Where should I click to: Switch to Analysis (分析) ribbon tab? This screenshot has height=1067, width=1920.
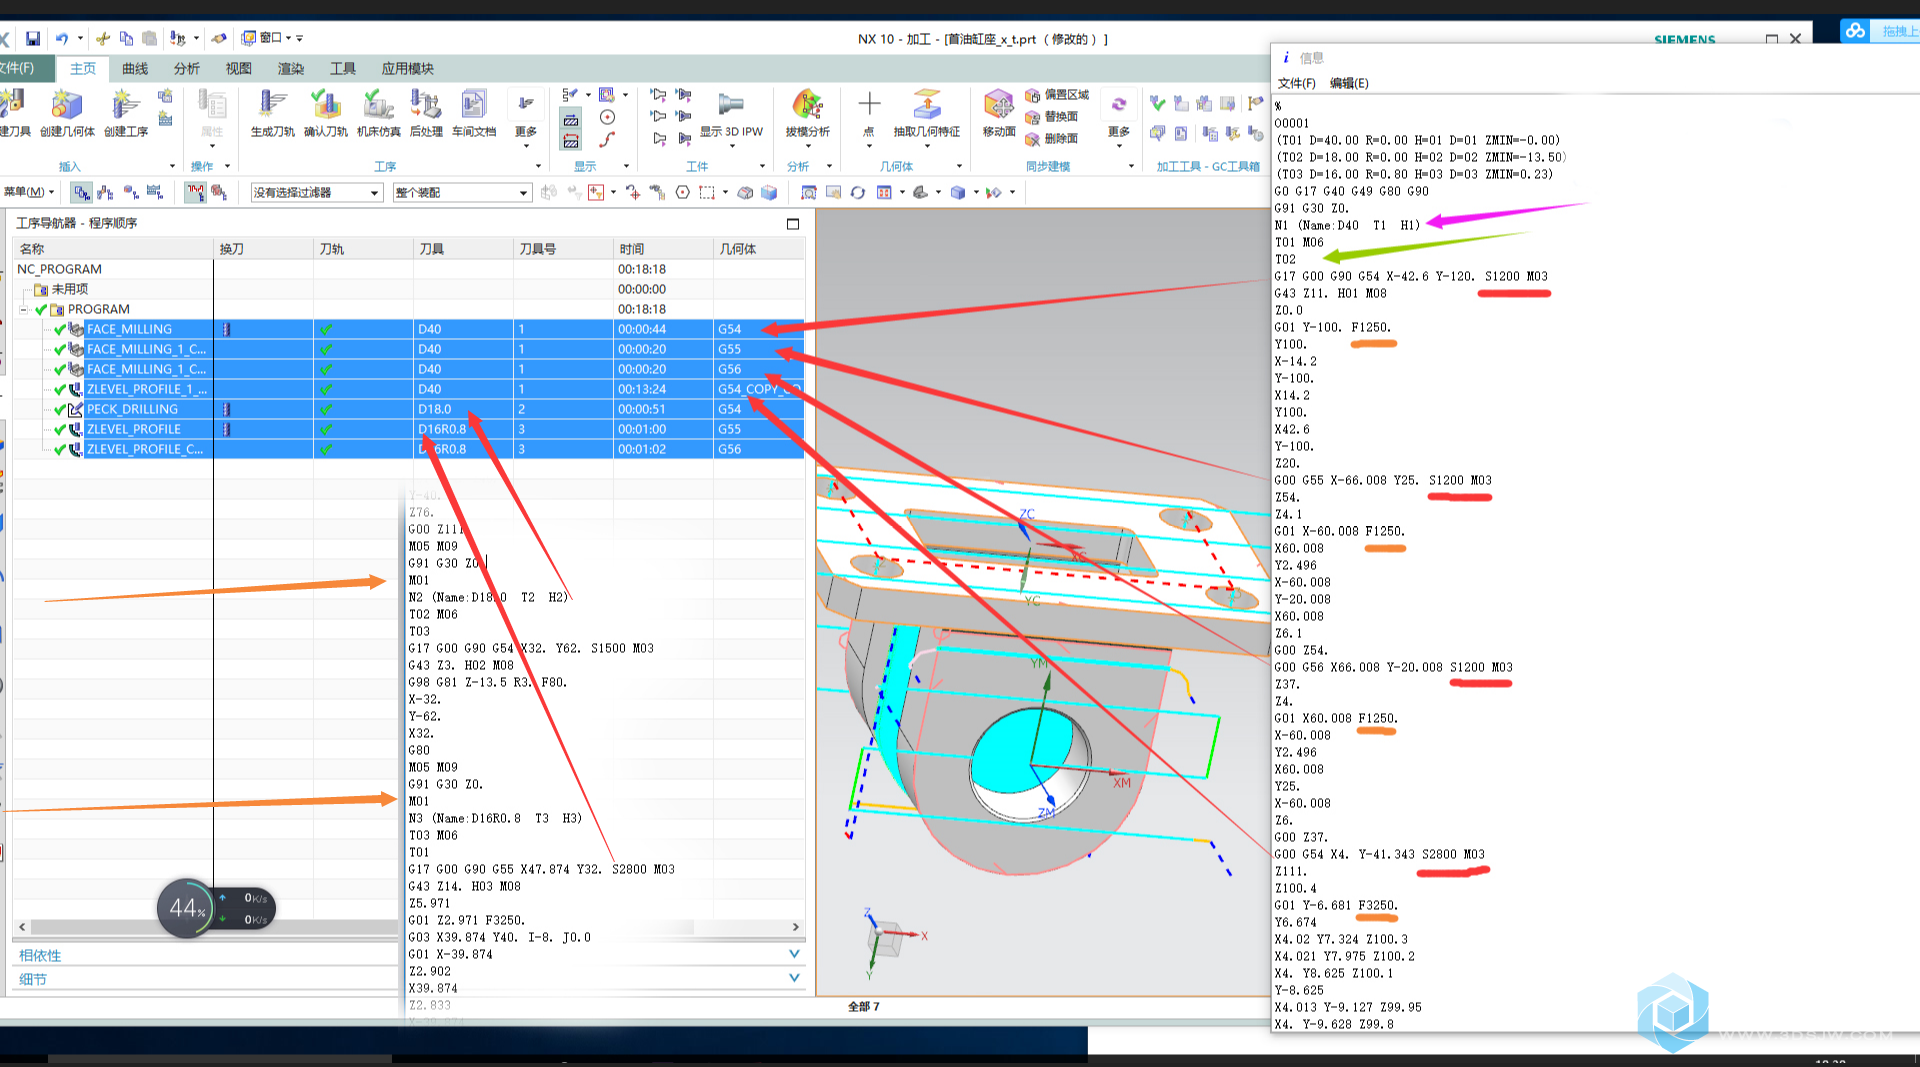[x=187, y=69]
